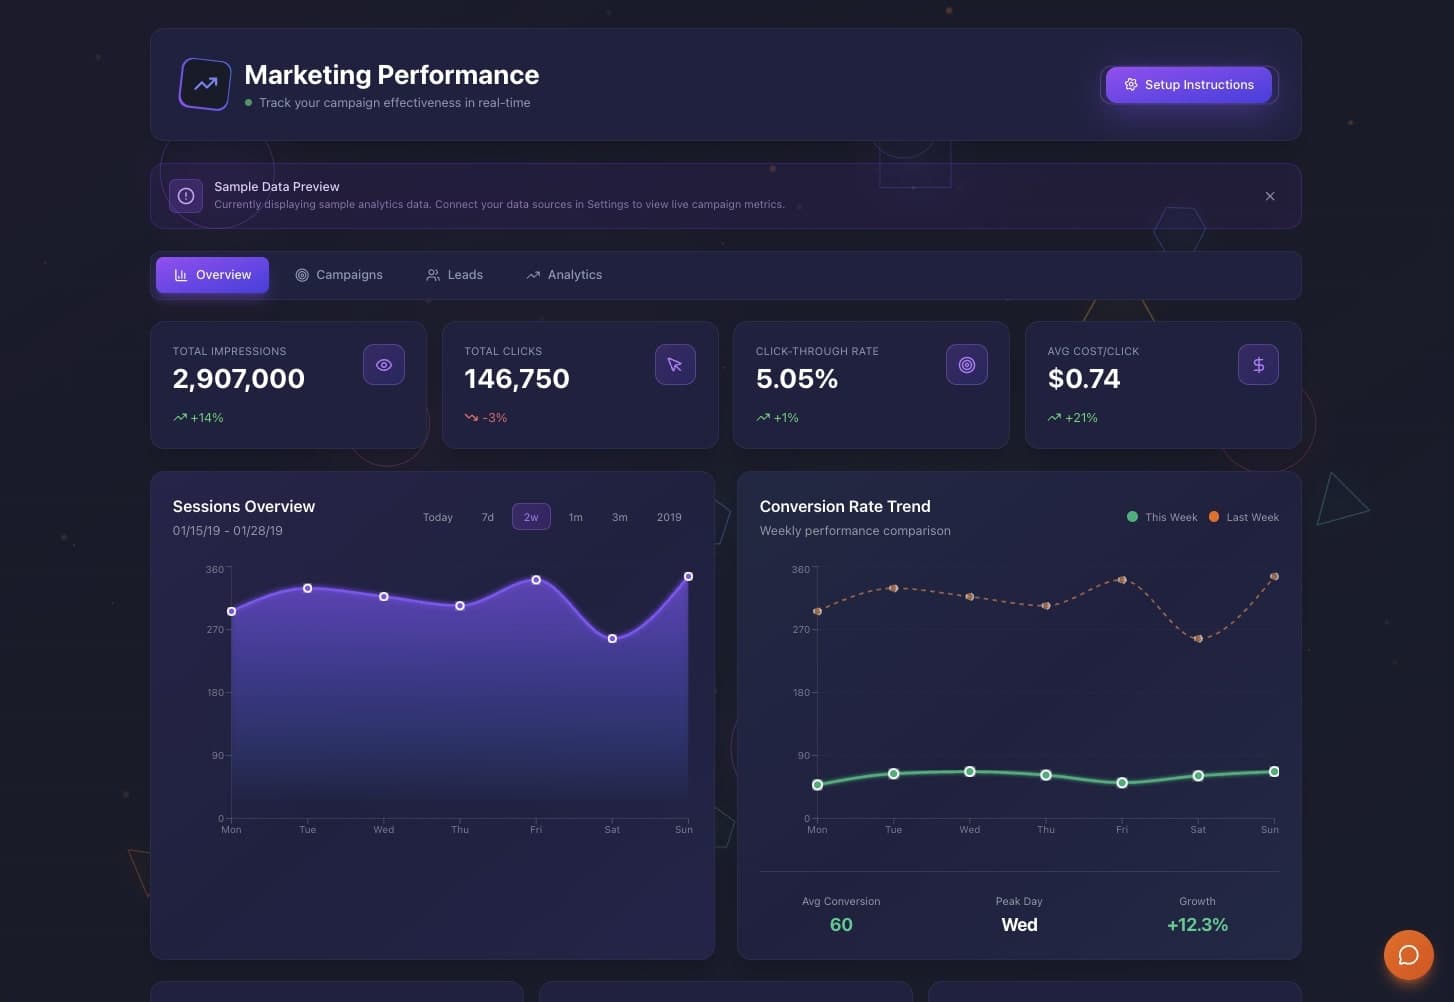The height and width of the screenshot is (1002, 1454).
Task: Go to the Analytics tab
Action: pos(564,275)
